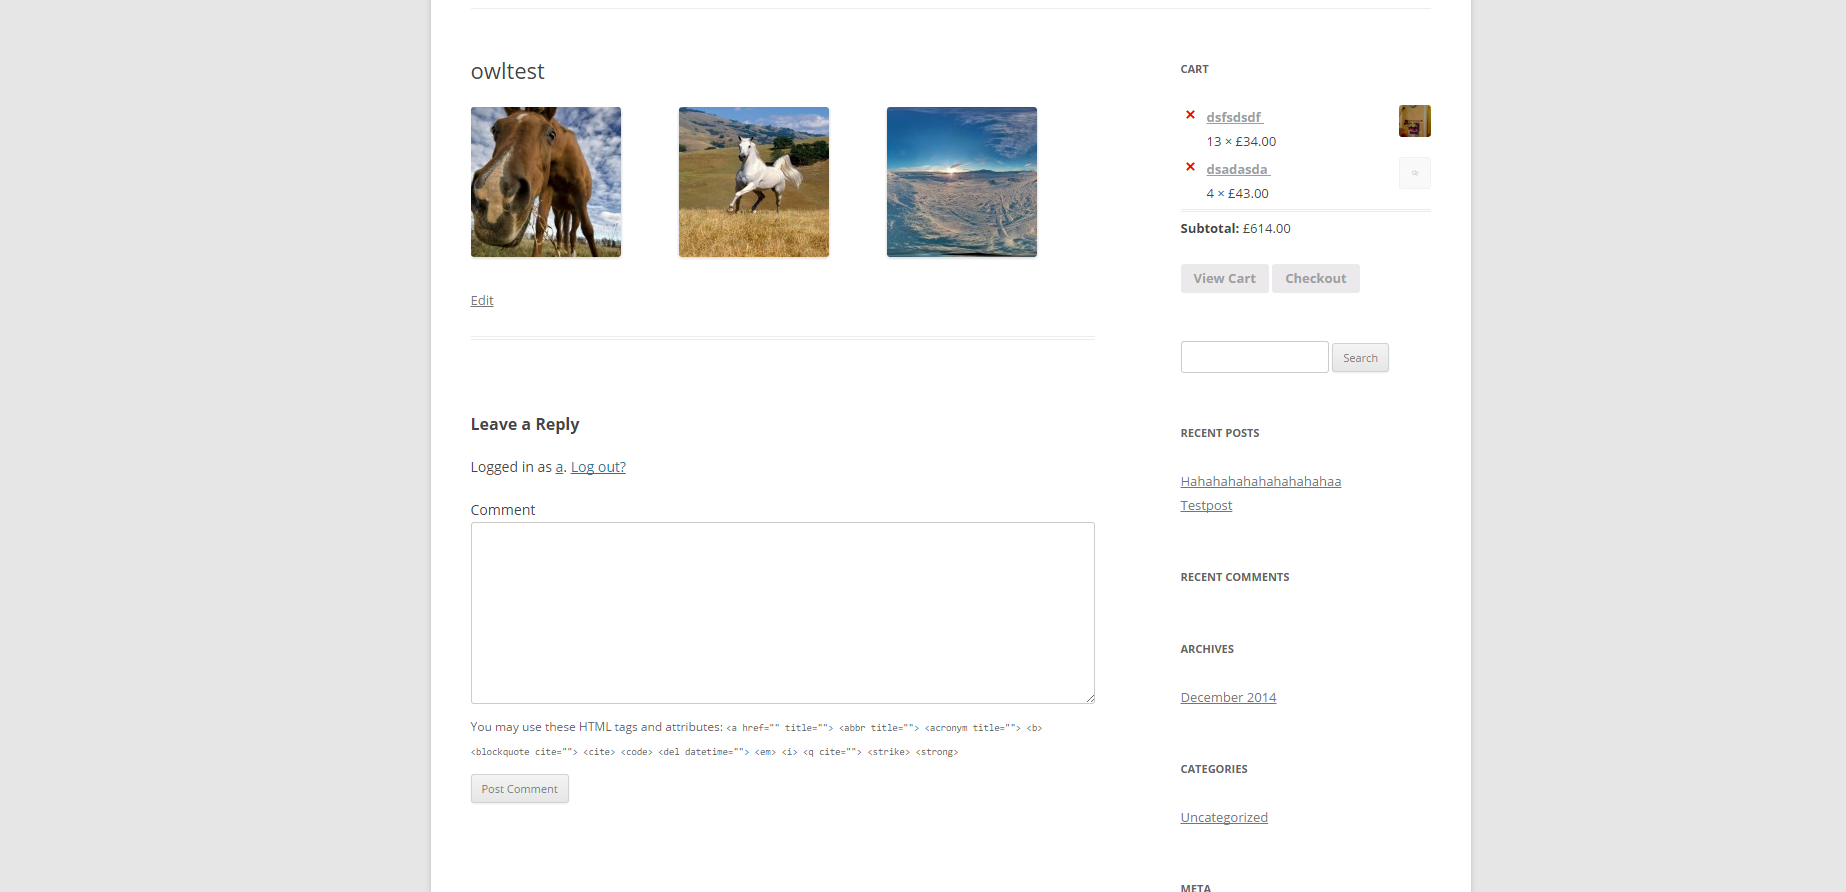
Task: Open dsadasda placeholder product thumbnail
Action: point(1414,173)
